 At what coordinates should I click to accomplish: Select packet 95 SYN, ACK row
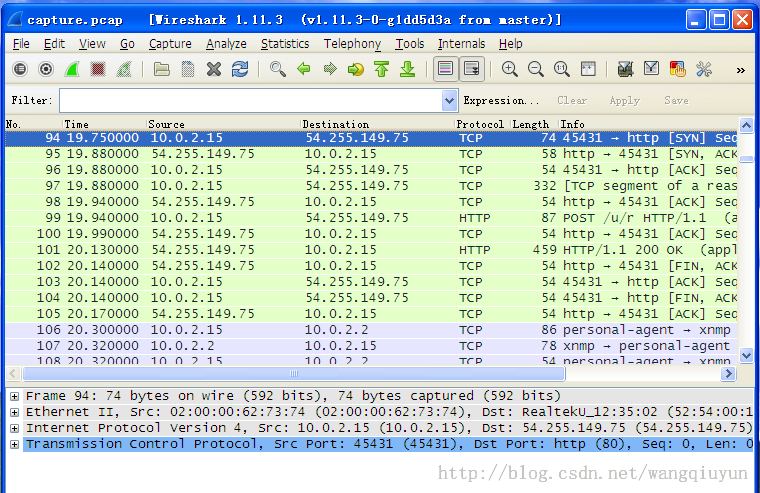tap(371, 154)
